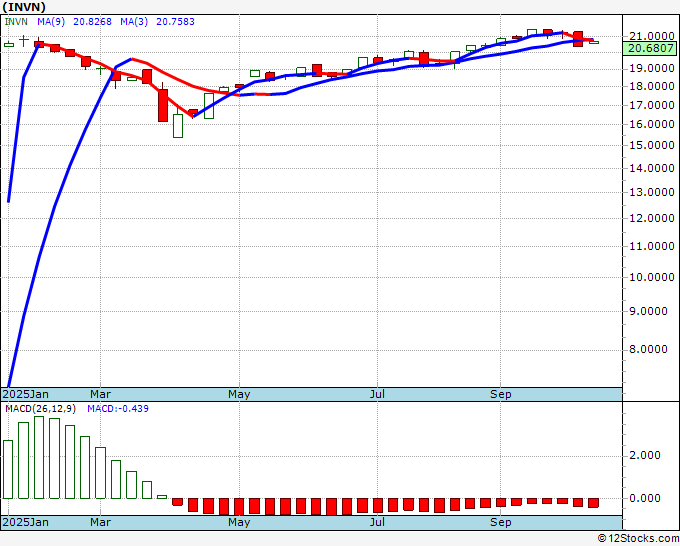Screen dimensions: 680x546
Task: Select the MA(9) legend label
Action: [51, 21]
